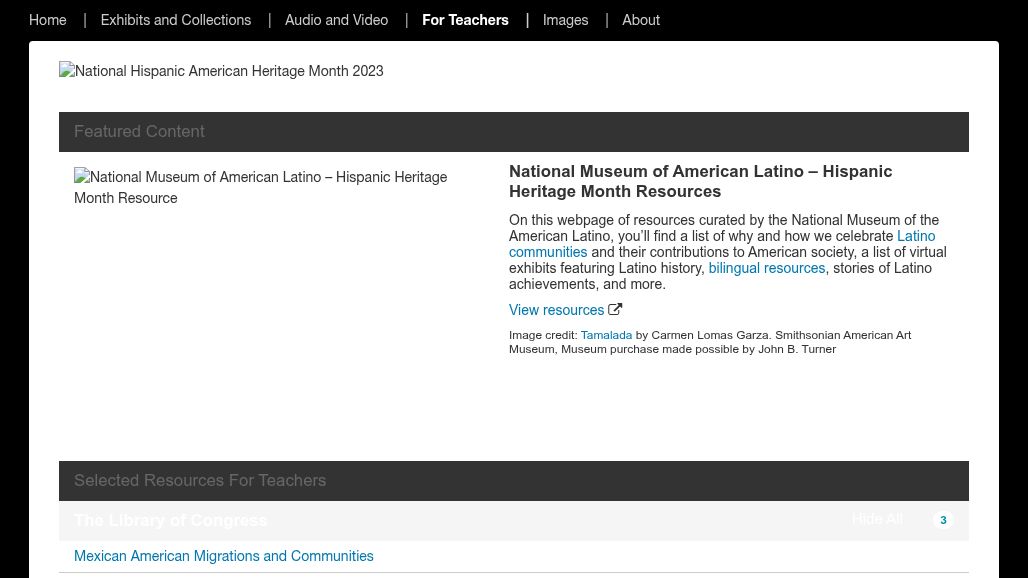Click the Hispanic Heritage Month Resources heading
The width and height of the screenshot is (1028, 578).
(700, 181)
